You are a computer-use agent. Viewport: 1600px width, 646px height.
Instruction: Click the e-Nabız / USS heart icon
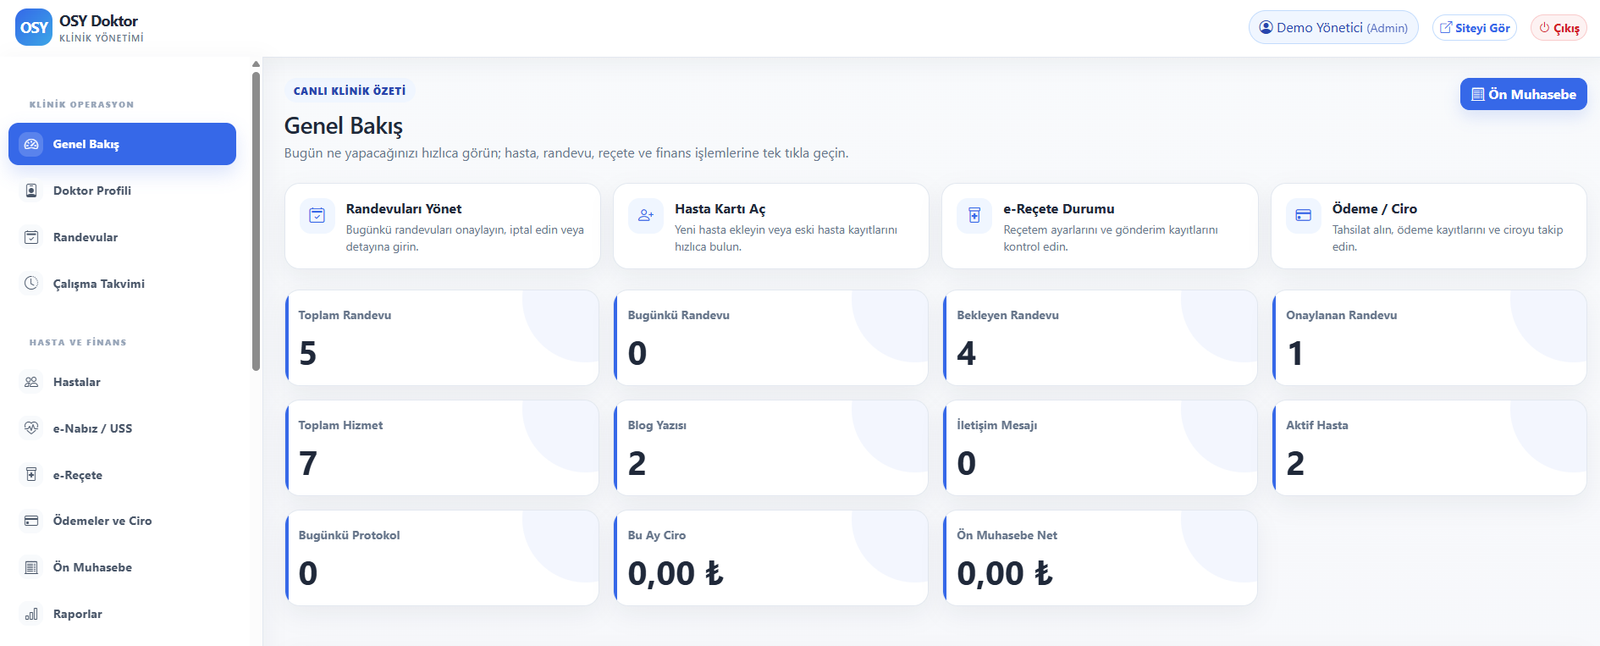(x=32, y=428)
